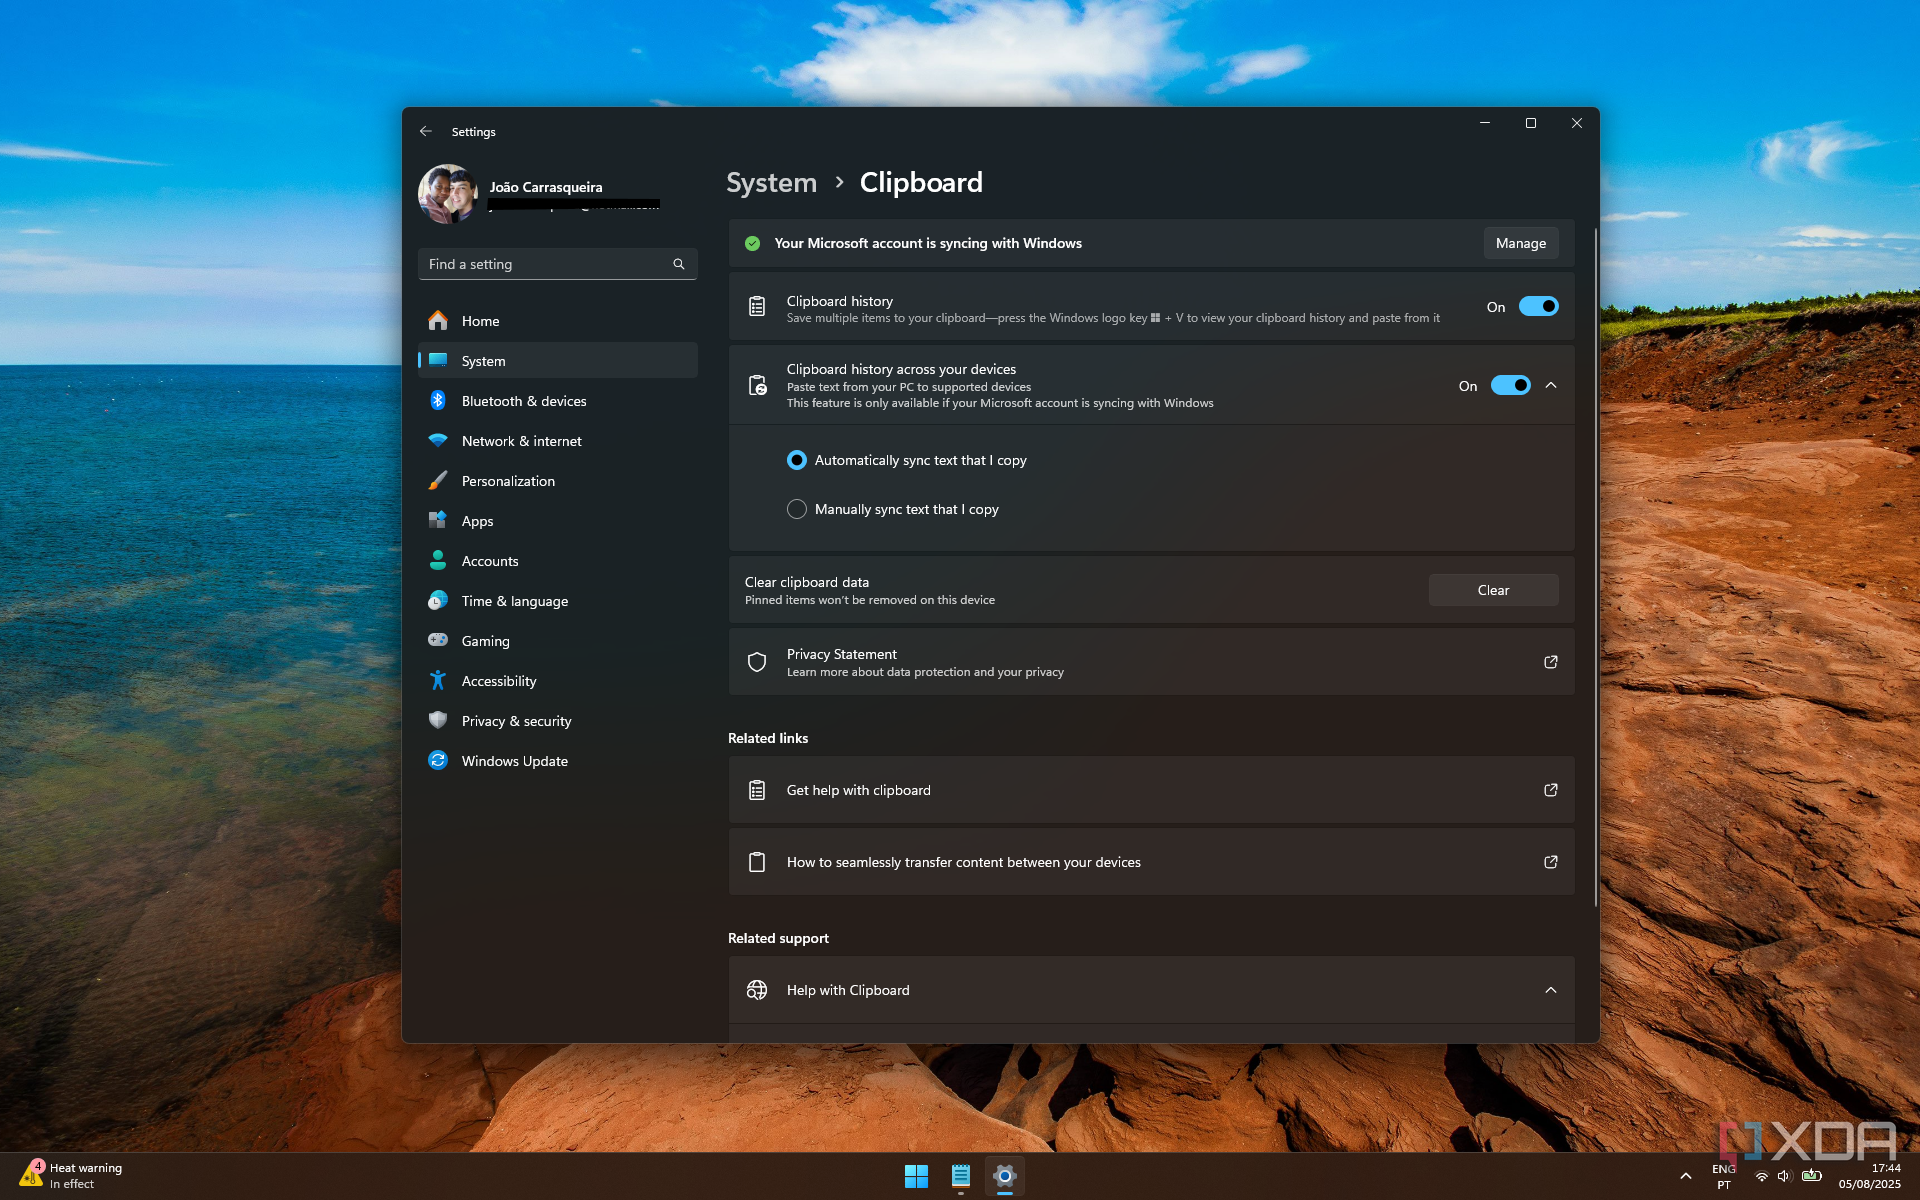Open external link icon for transfer content row
The width and height of the screenshot is (1920, 1200).
(1551, 862)
